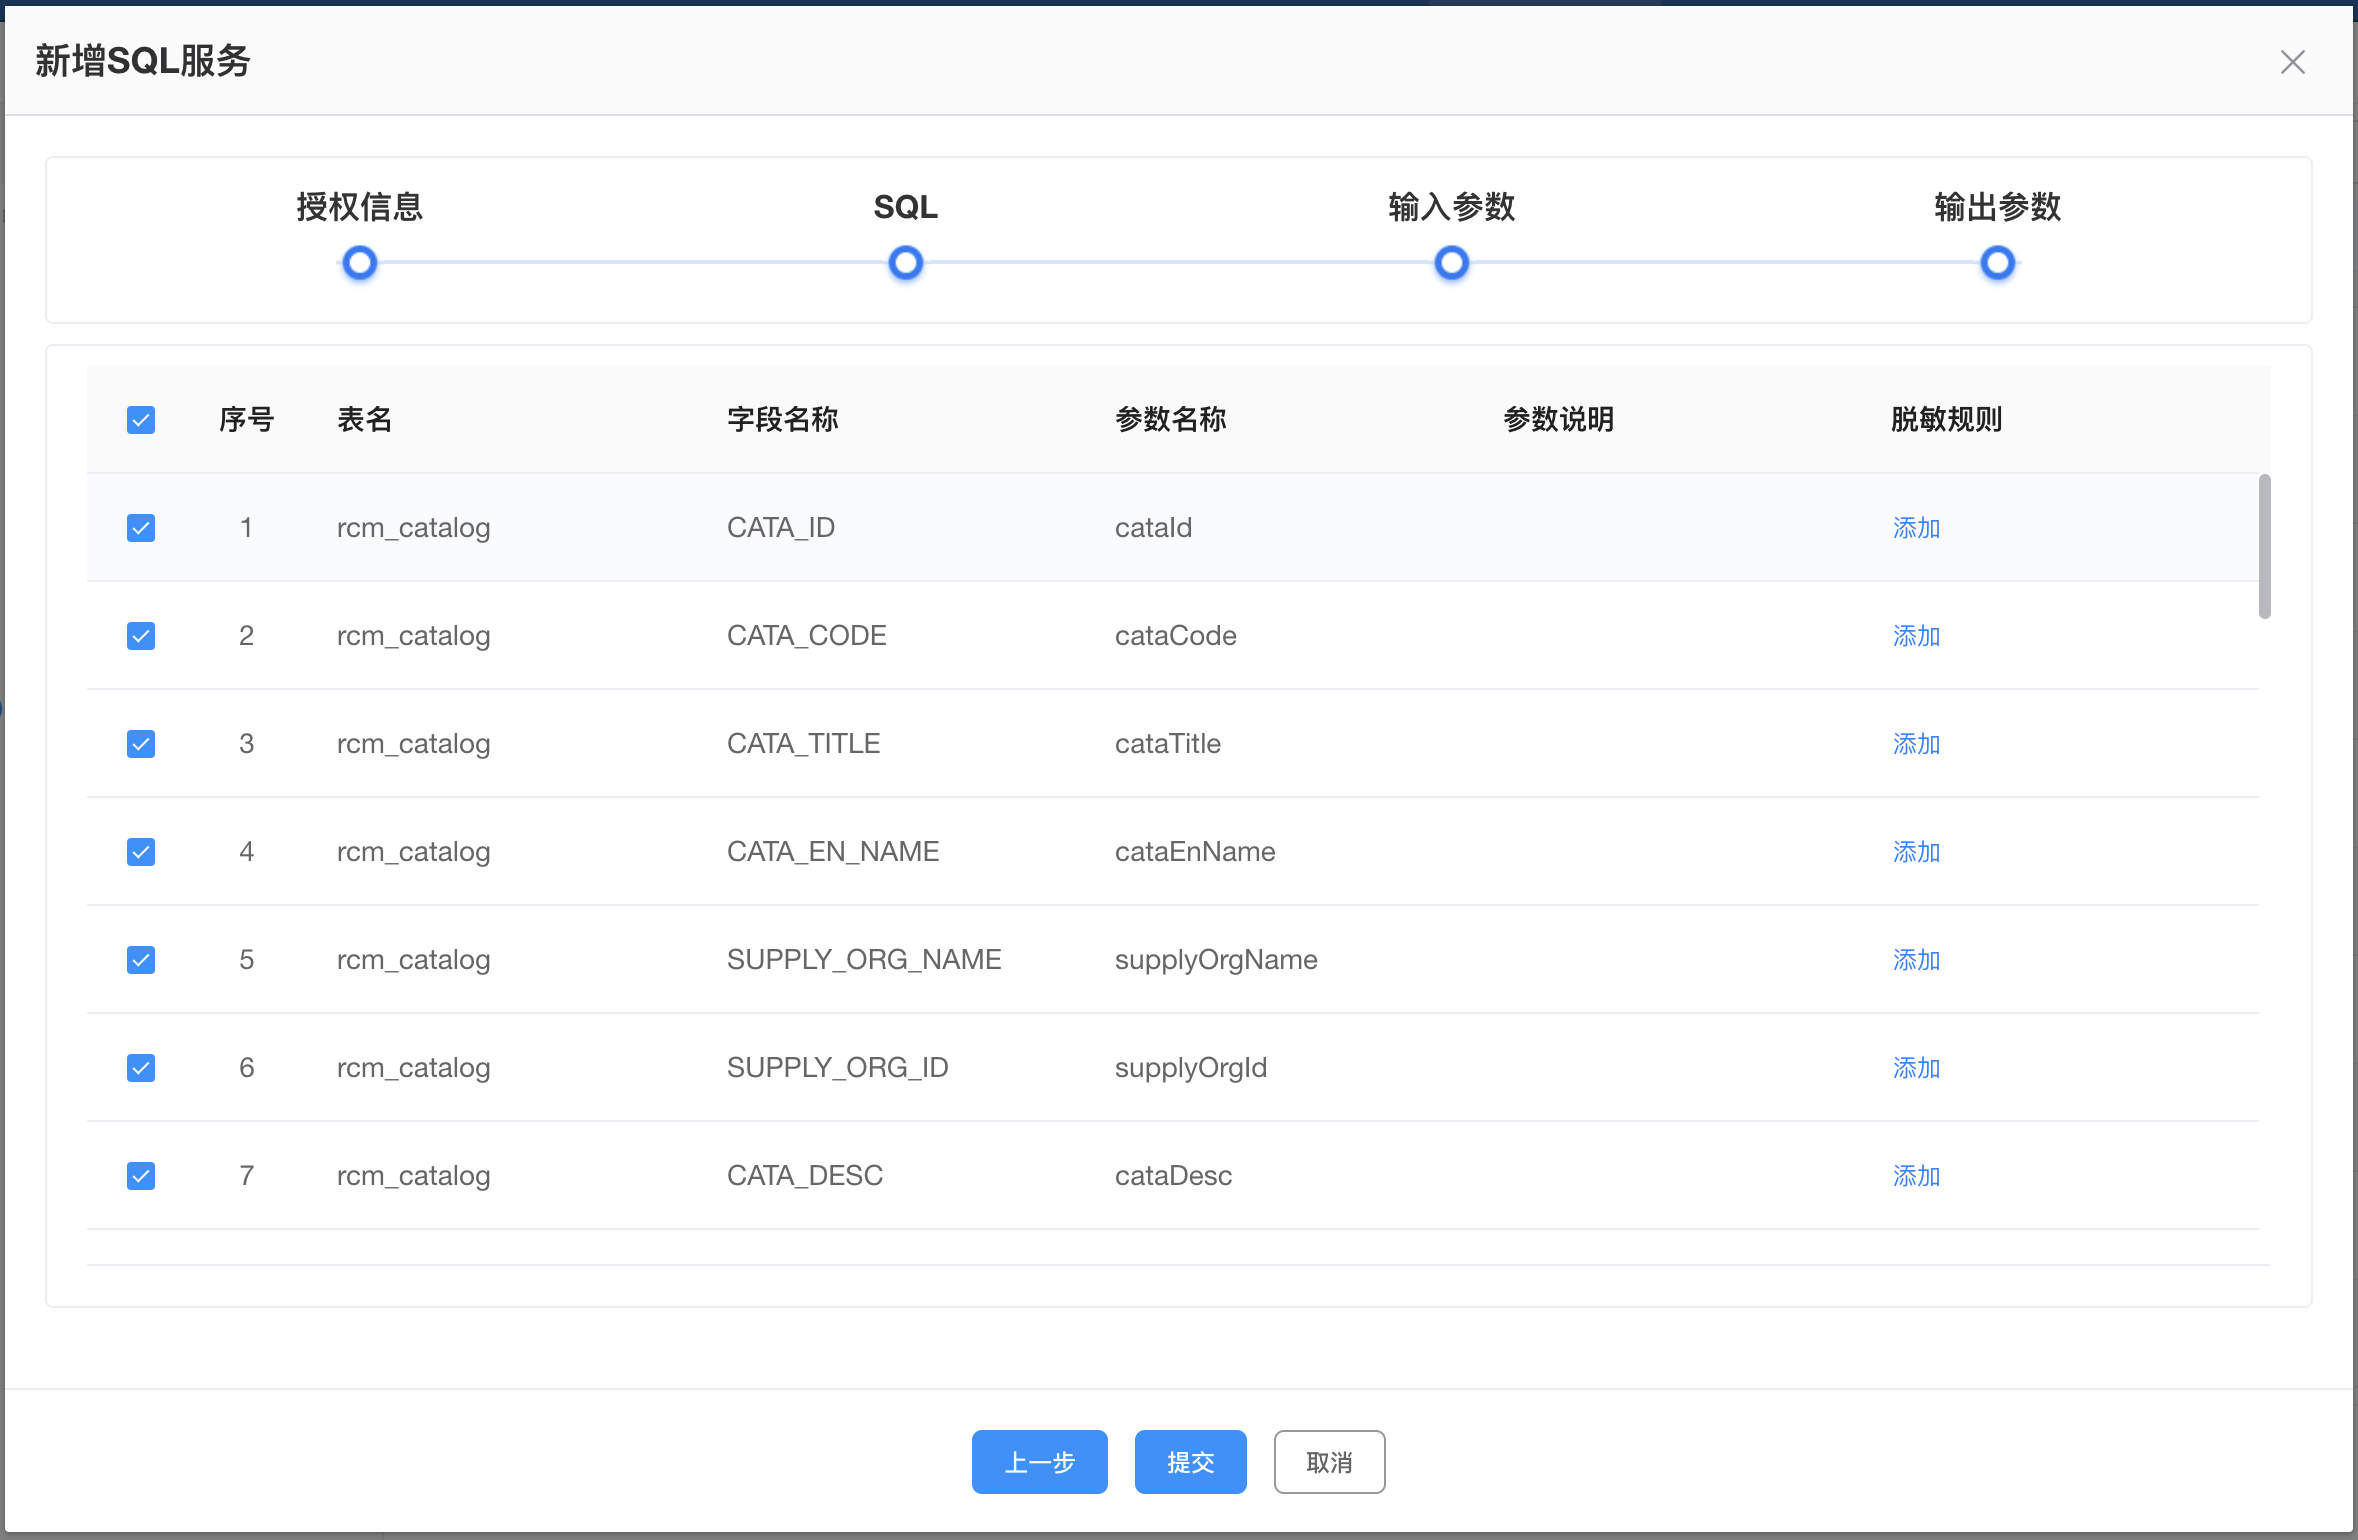
Task: Click the SQL step circle
Action: point(905,263)
